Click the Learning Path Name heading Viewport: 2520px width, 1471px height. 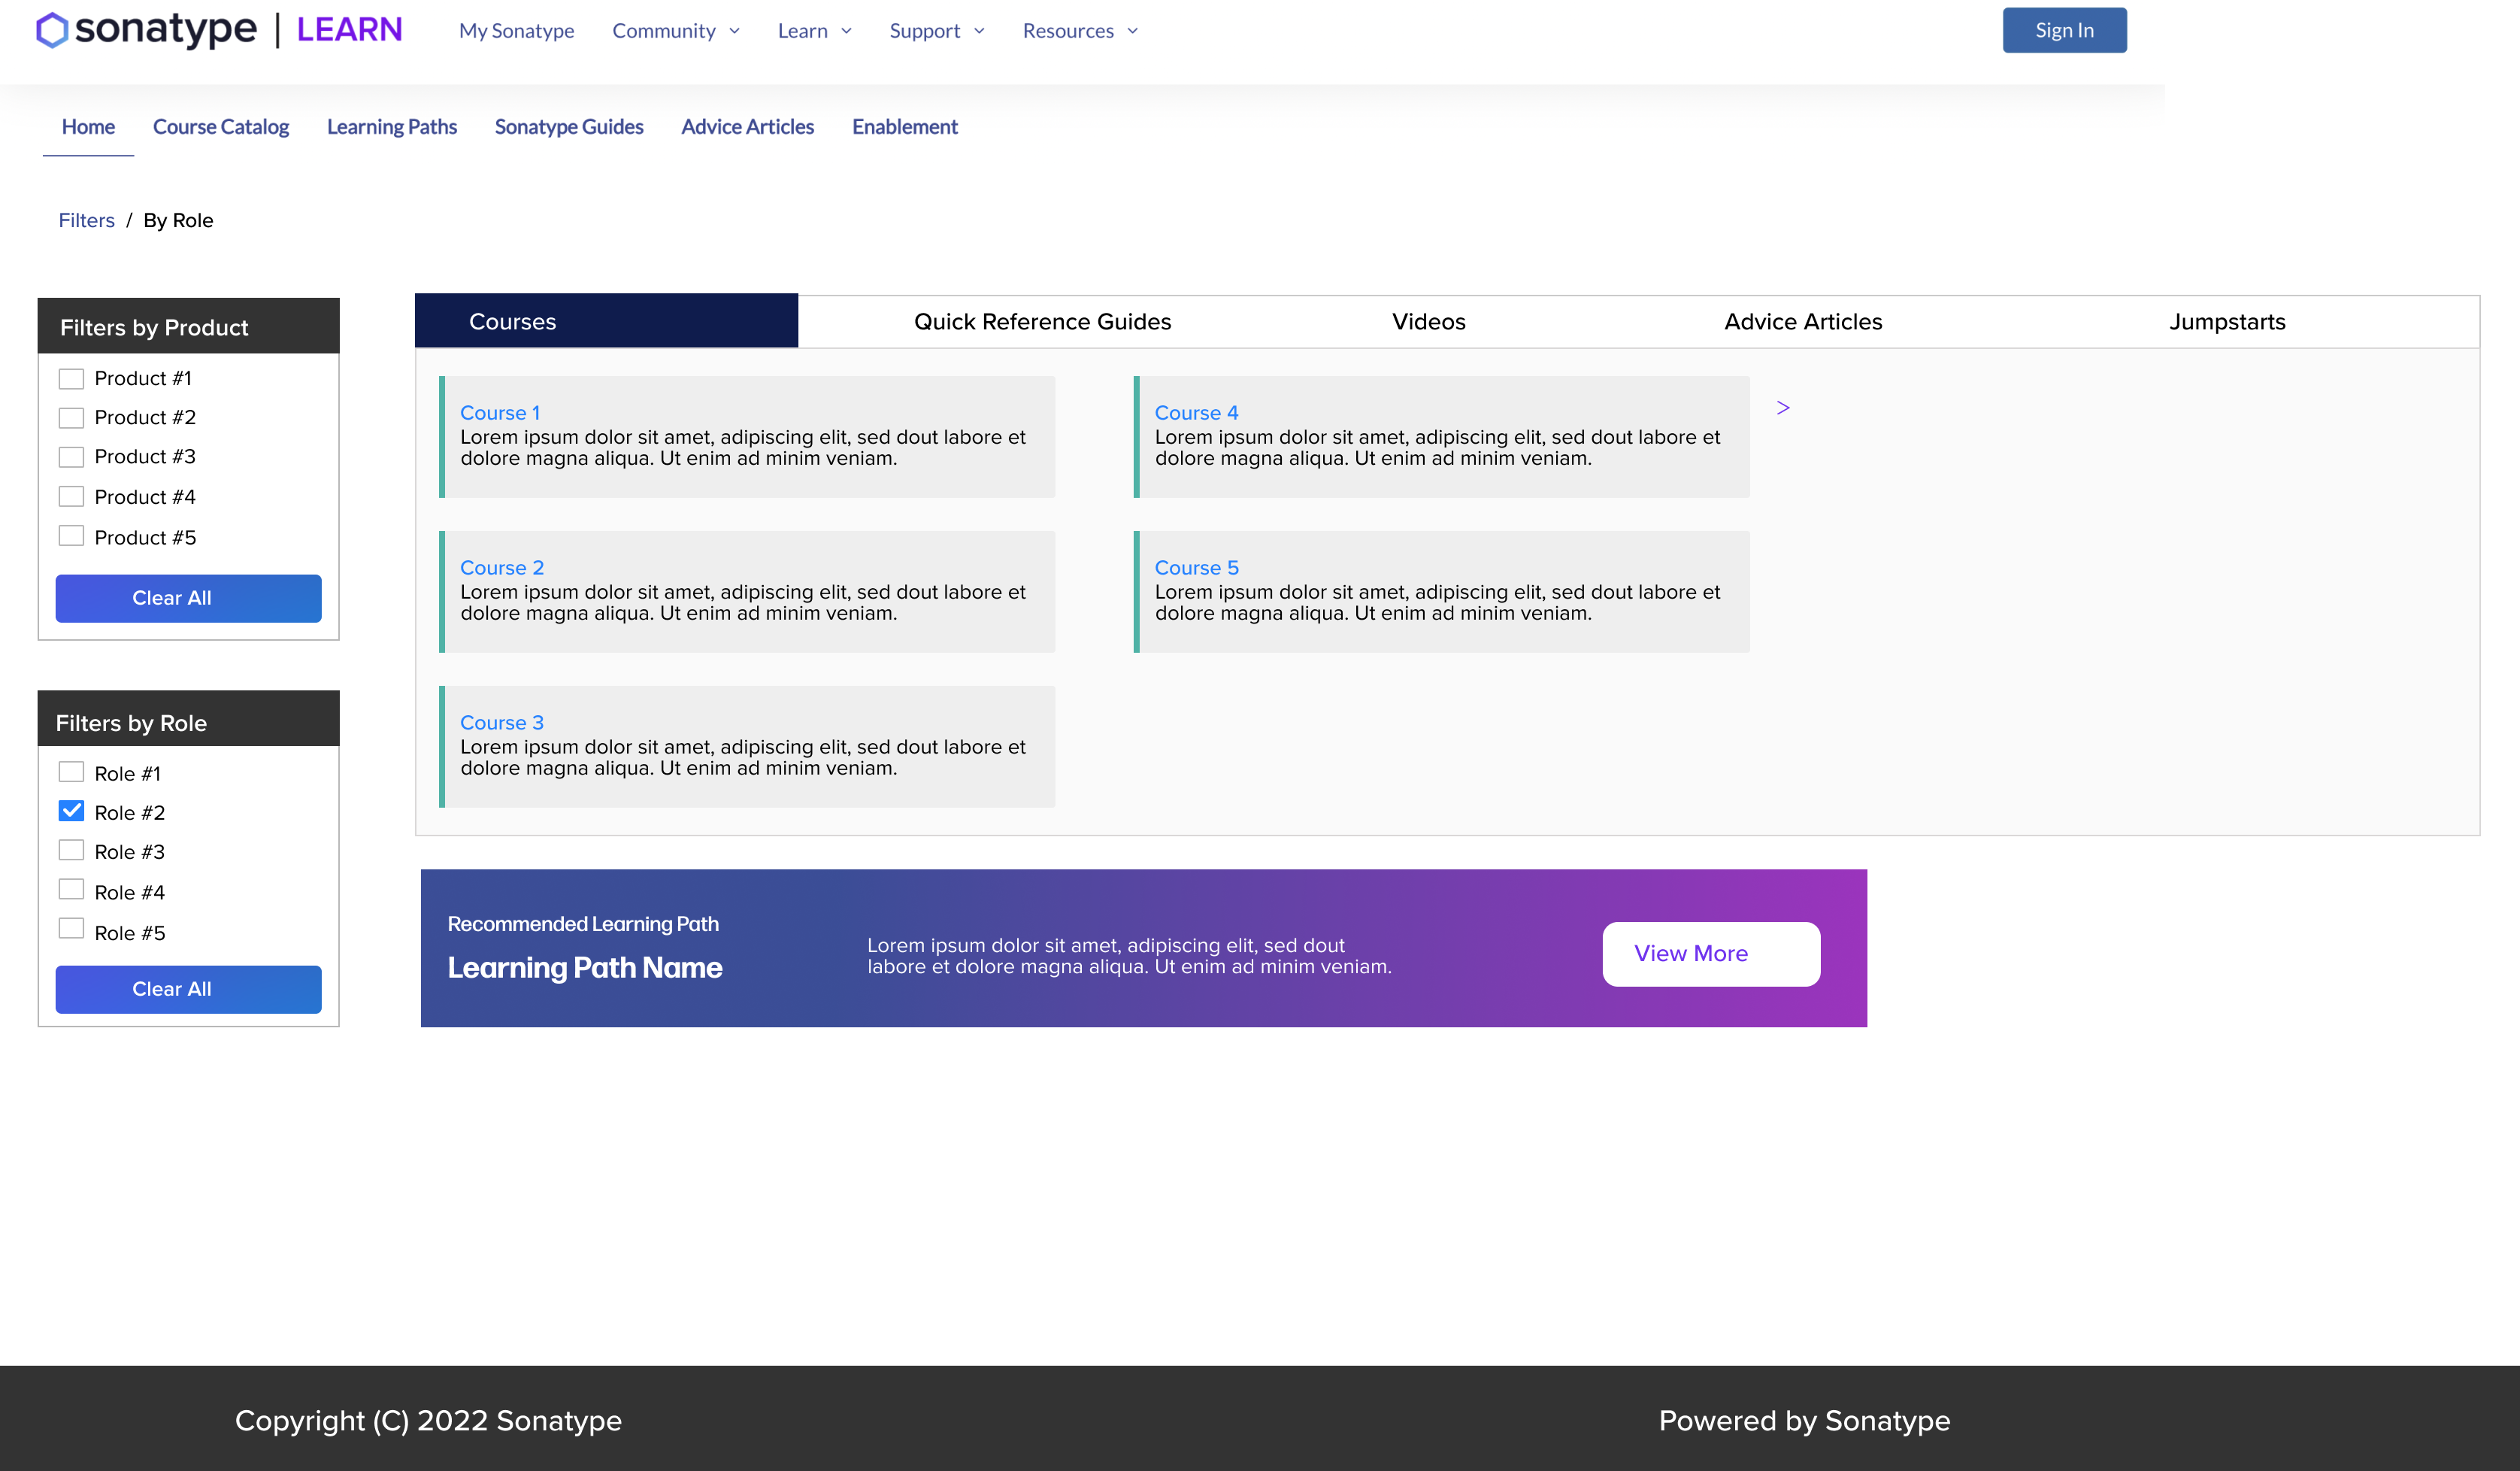tap(584, 967)
